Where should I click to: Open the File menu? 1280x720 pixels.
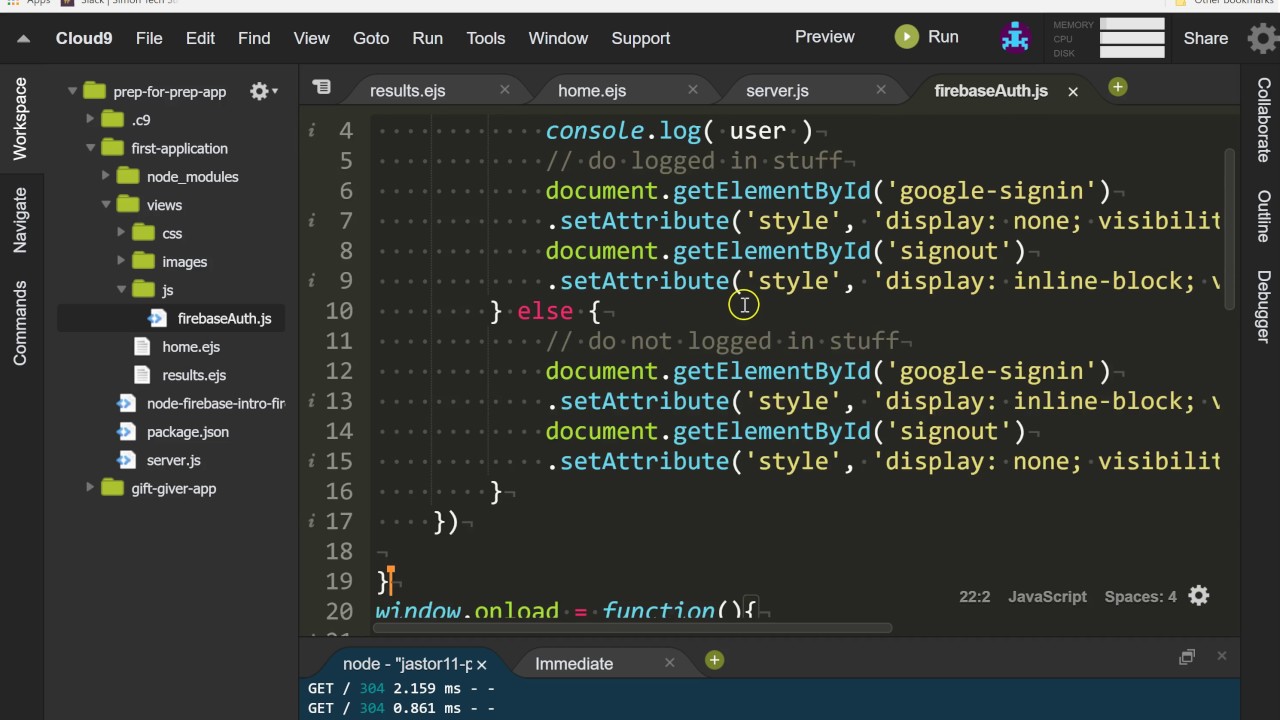point(149,38)
